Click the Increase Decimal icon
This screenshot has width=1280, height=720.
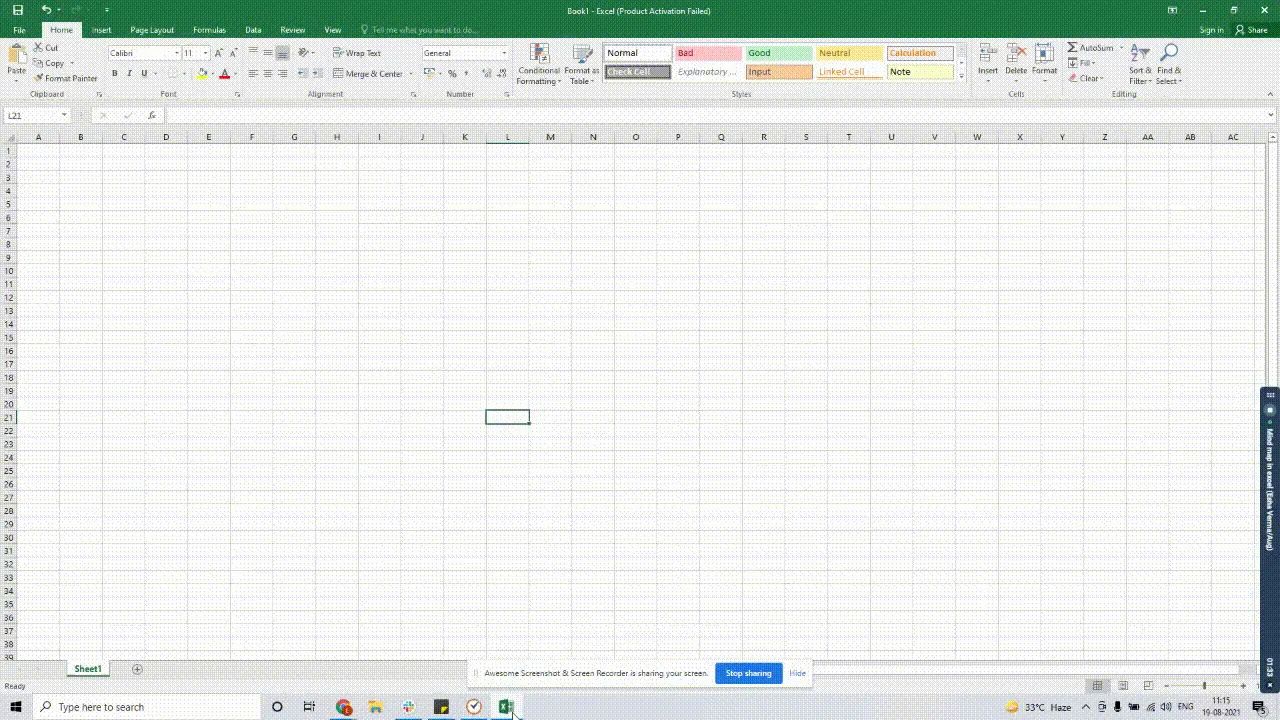[x=486, y=73]
